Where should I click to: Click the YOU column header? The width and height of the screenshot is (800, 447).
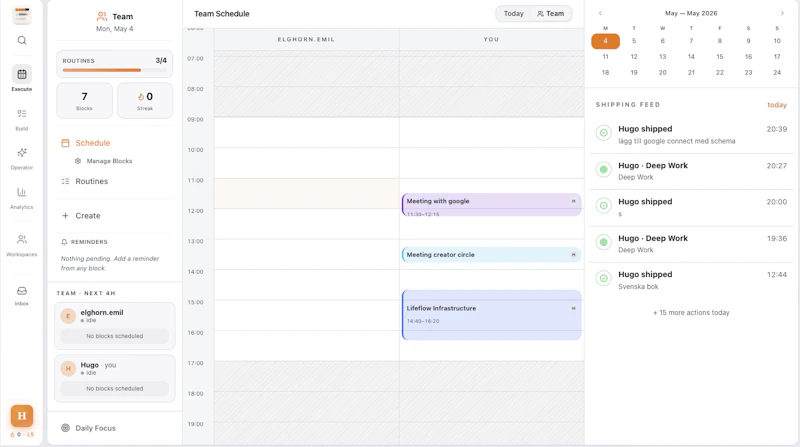(x=491, y=39)
